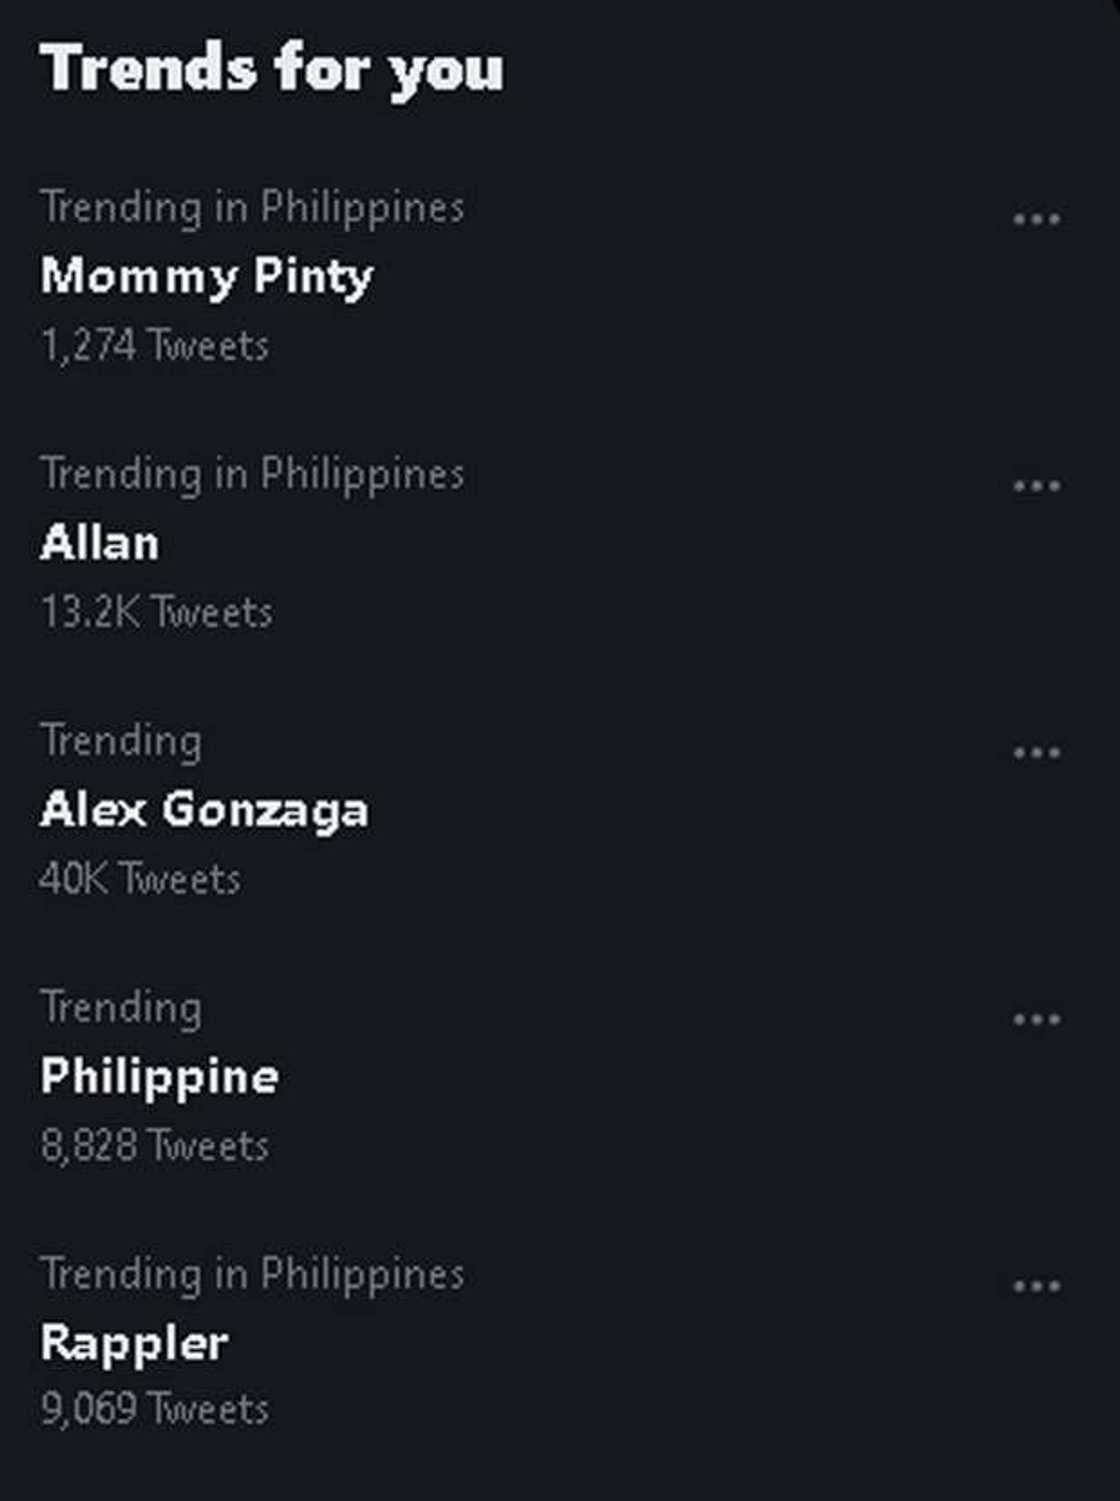Click the 8,828 Tweets count
1120x1501 pixels.
[x=154, y=1145]
